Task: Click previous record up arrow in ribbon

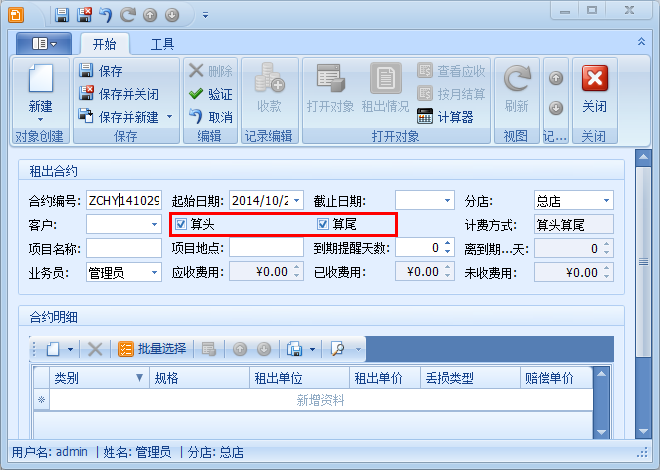Action: (556, 78)
